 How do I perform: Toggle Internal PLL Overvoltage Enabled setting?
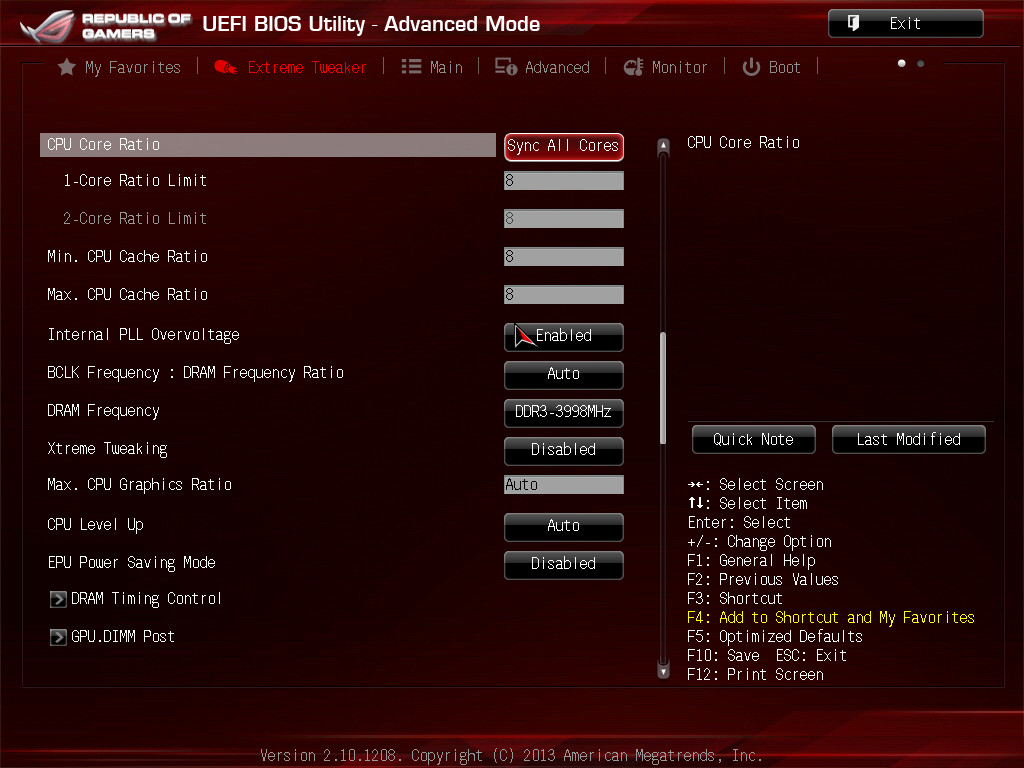tap(564, 336)
